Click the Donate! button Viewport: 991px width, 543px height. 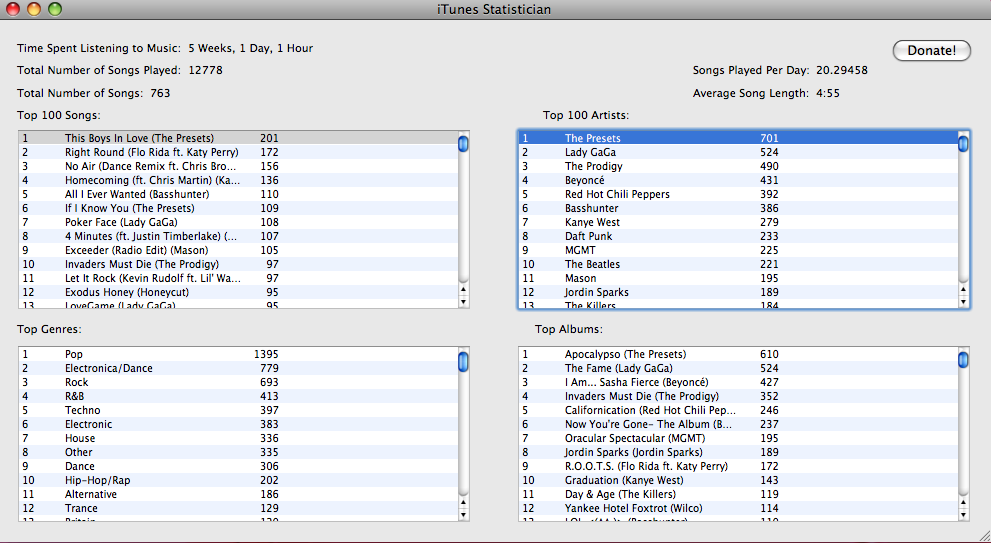pos(932,51)
